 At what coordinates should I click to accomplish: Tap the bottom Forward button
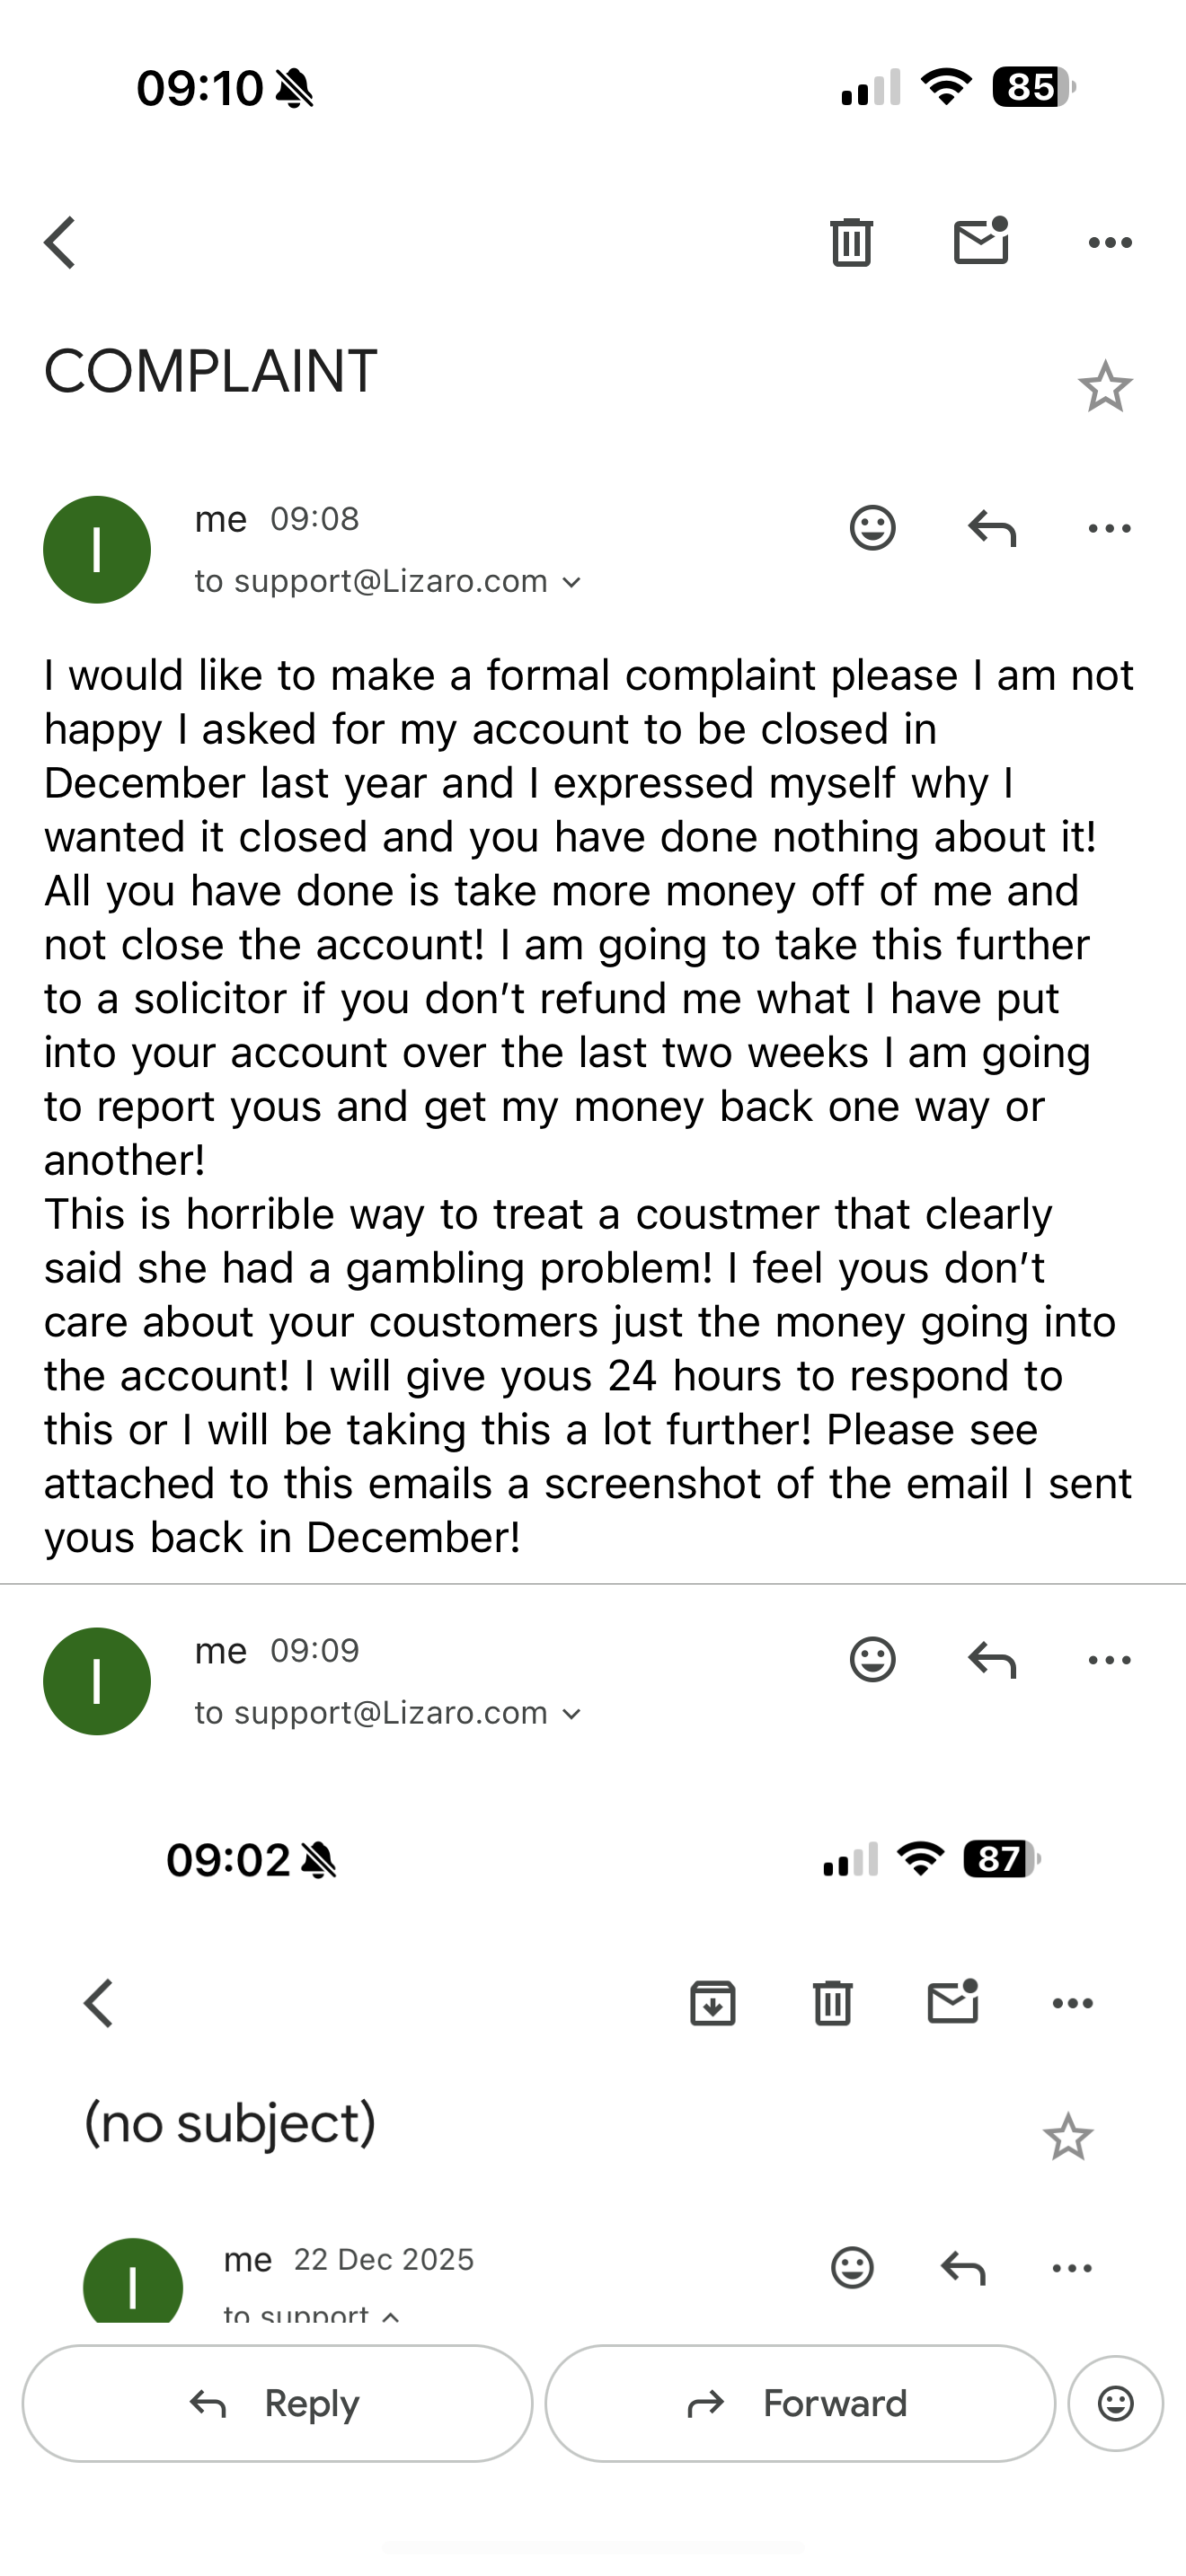coord(800,2403)
